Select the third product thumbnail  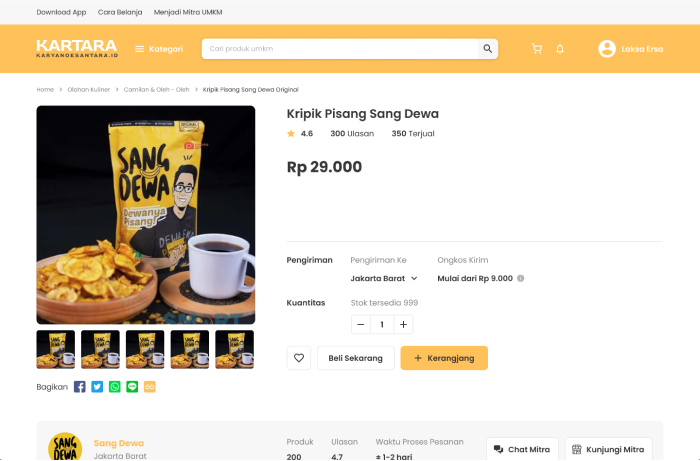pyautogui.click(x=145, y=349)
